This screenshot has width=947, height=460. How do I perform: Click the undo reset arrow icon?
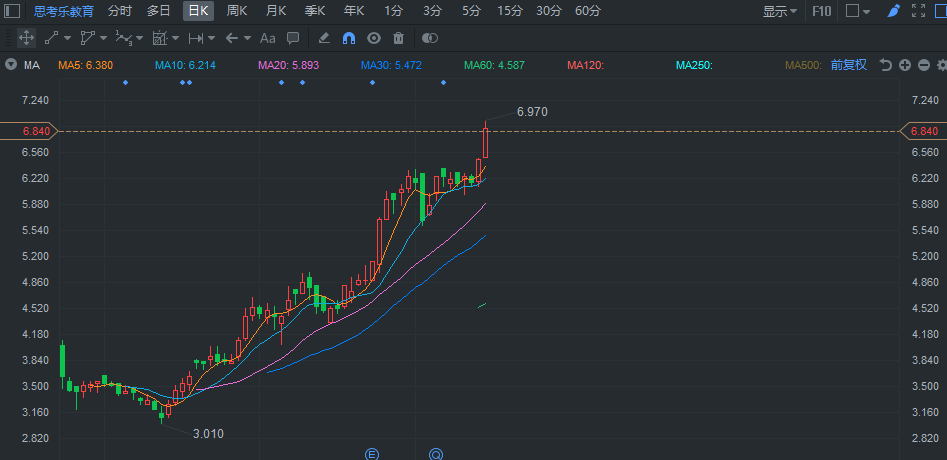tap(885, 65)
